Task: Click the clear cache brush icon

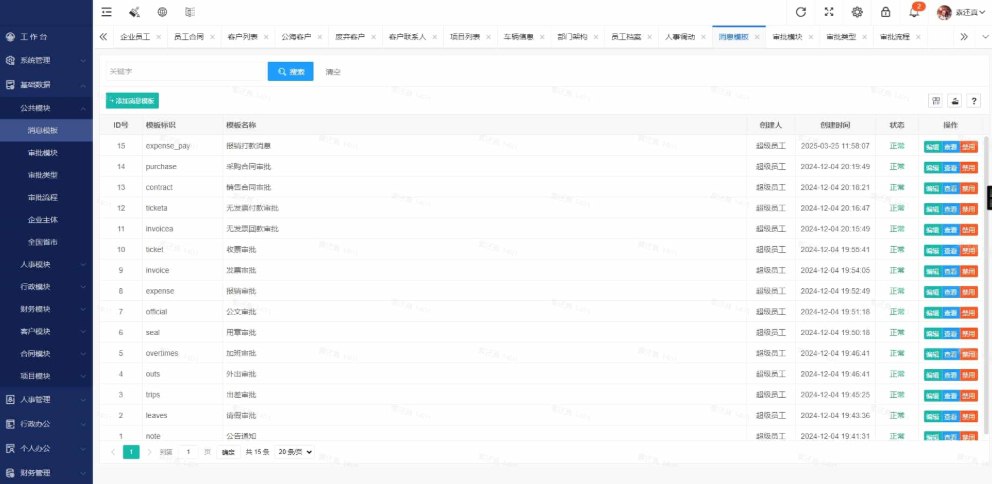Action: coord(134,12)
